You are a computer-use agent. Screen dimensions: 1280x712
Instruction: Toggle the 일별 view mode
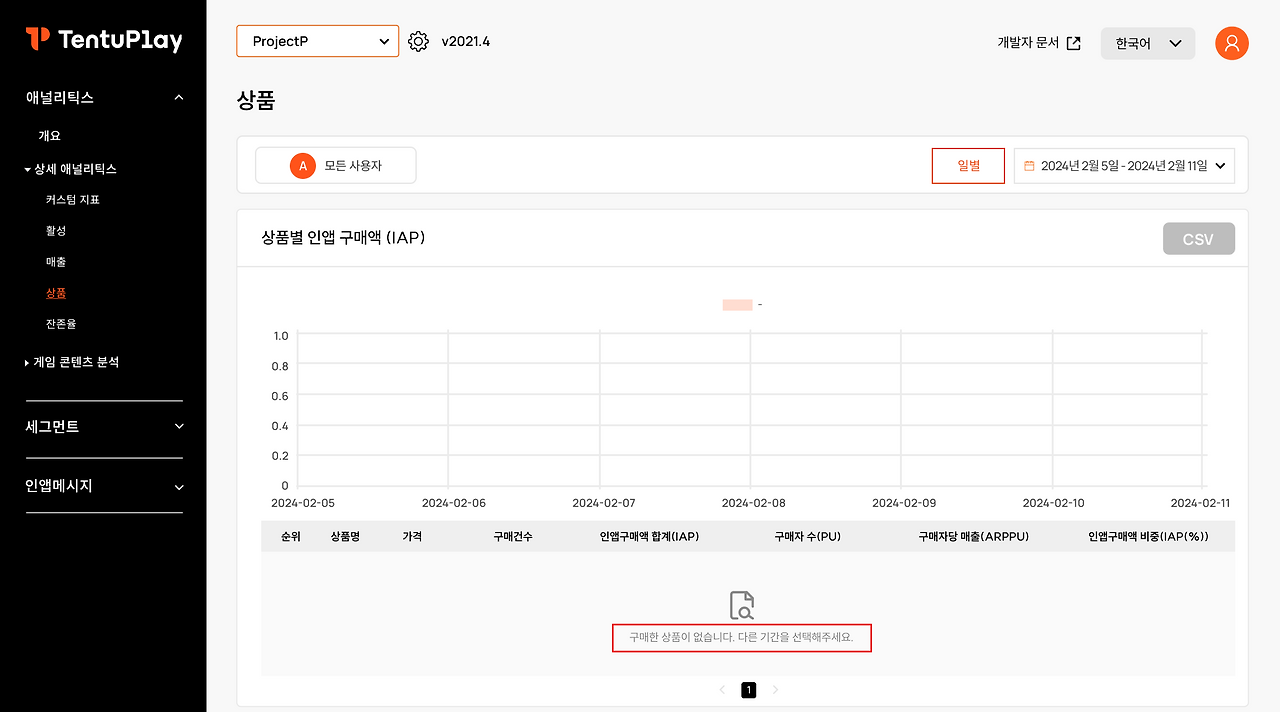pyautogui.click(x=968, y=166)
